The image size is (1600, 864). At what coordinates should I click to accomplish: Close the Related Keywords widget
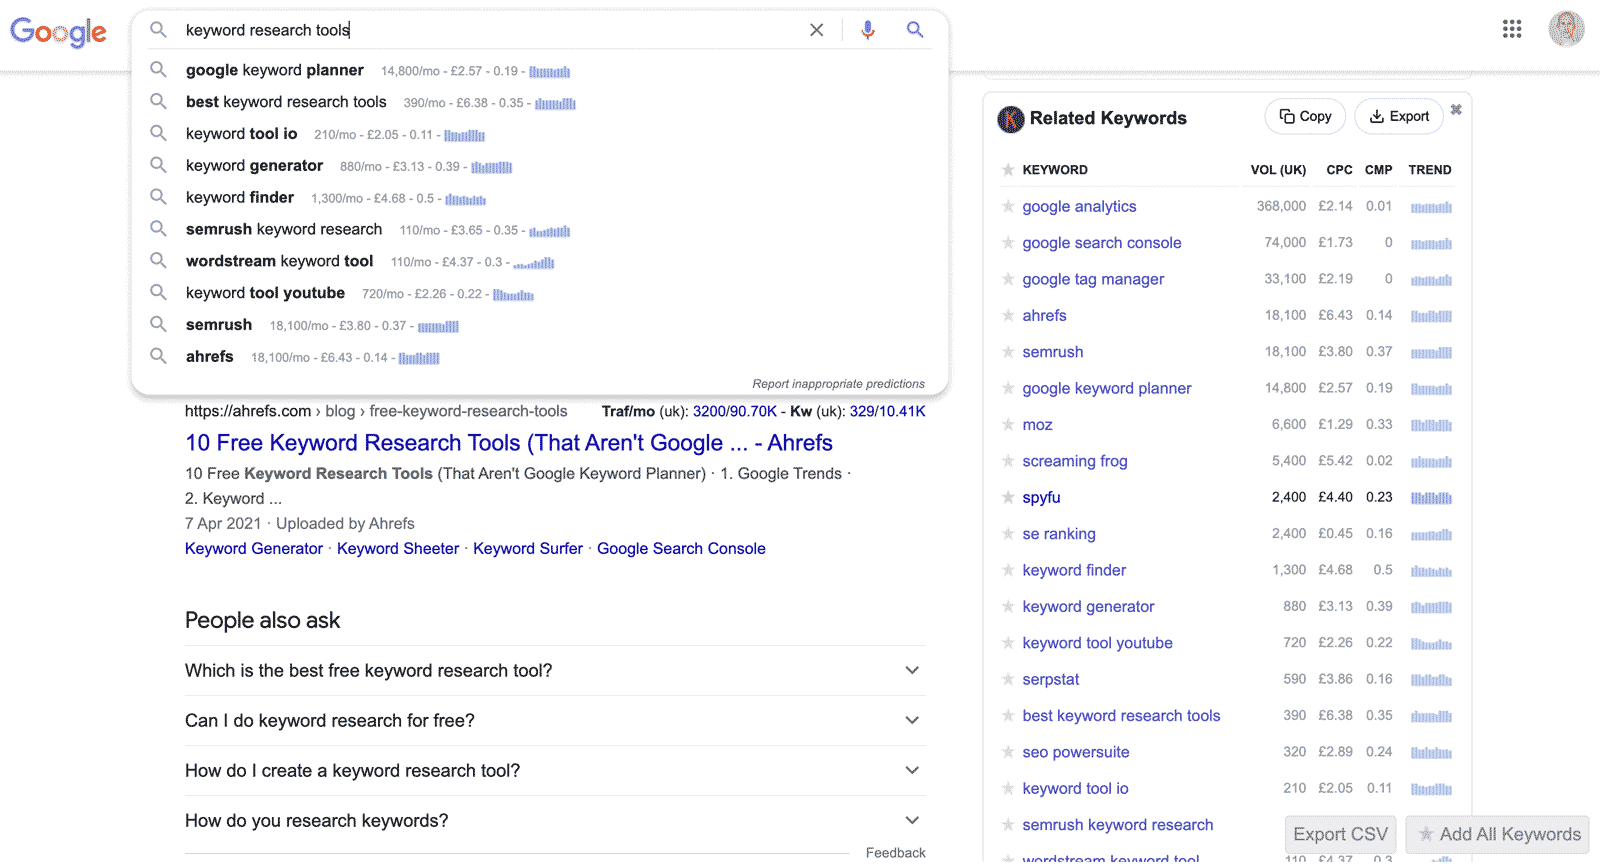coord(1456,109)
